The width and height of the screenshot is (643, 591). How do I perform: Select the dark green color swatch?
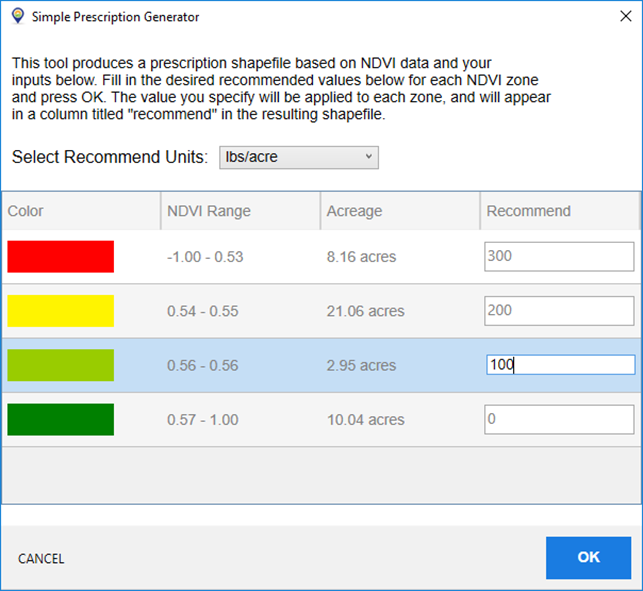pyautogui.click(x=60, y=419)
